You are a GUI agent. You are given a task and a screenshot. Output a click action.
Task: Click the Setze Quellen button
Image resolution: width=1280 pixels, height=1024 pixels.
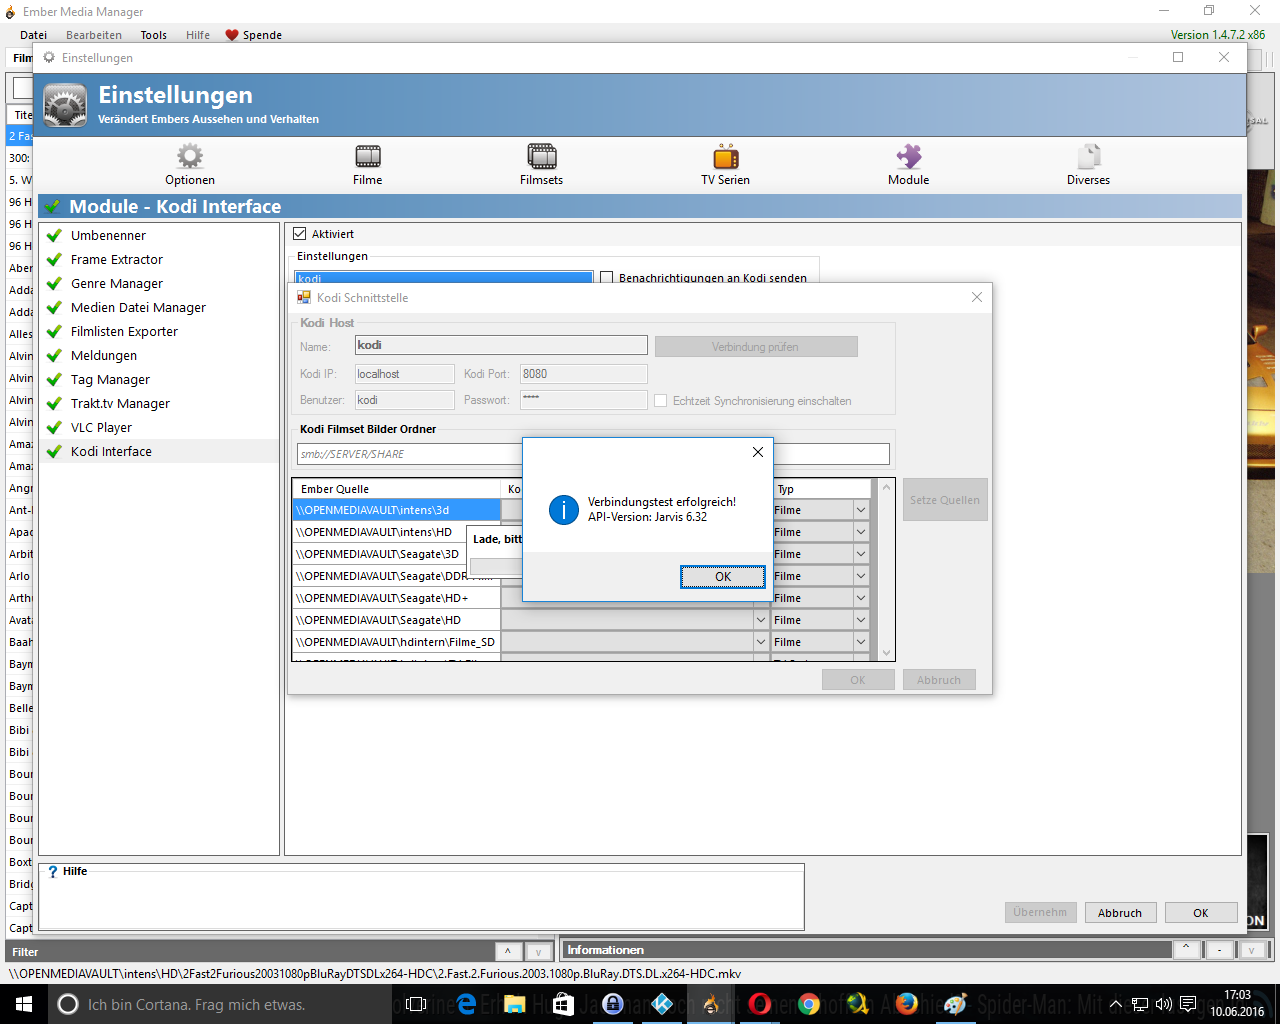tap(945, 500)
